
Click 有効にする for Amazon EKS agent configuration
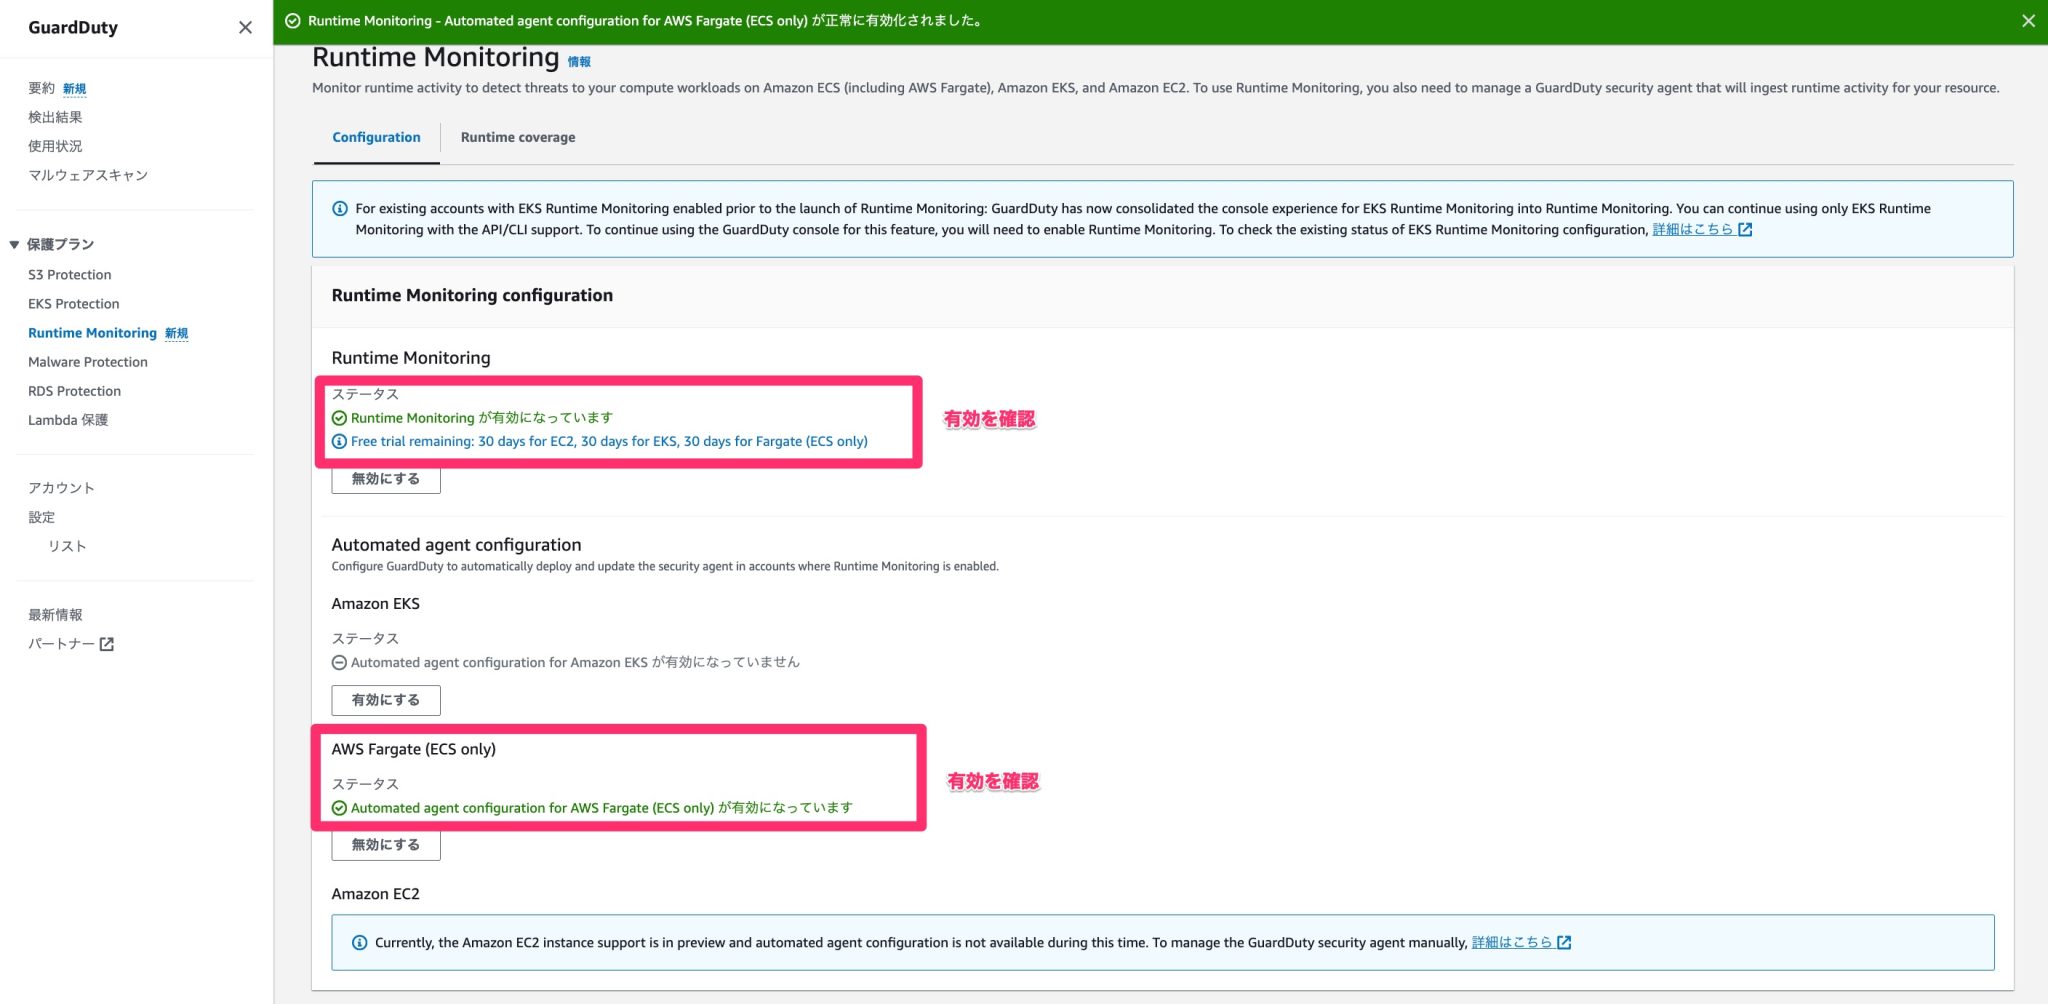click(385, 700)
